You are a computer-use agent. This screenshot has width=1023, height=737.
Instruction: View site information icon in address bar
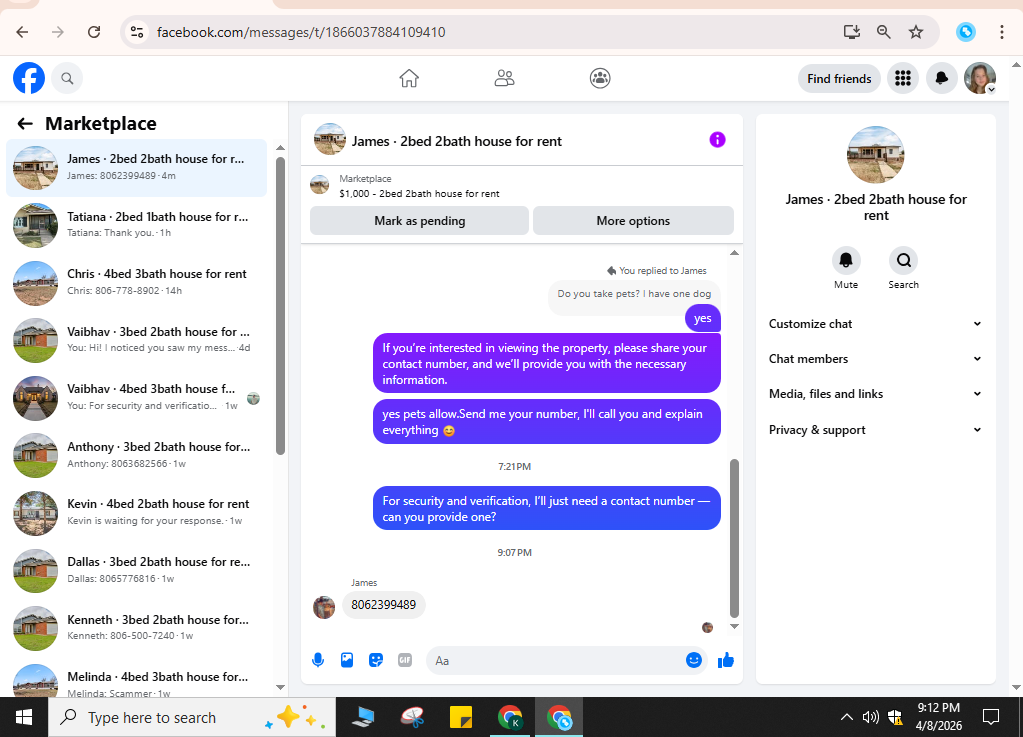(x=136, y=32)
